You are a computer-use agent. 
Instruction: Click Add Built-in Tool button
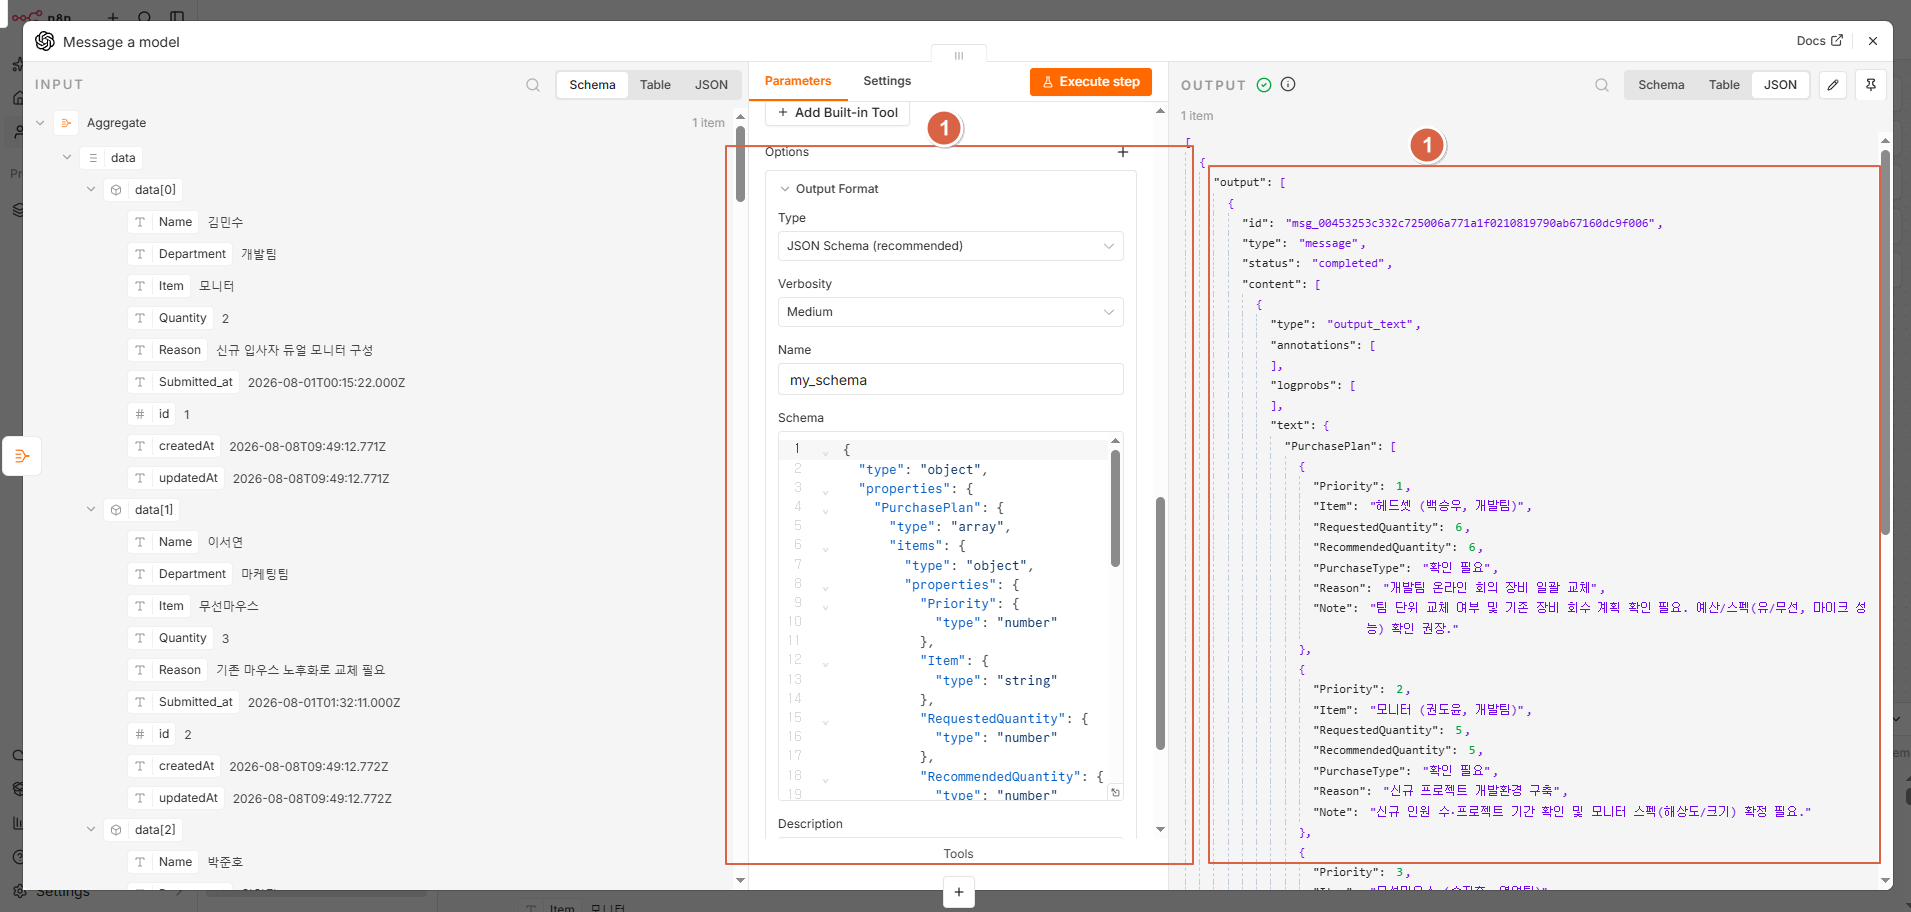pos(838,113)
